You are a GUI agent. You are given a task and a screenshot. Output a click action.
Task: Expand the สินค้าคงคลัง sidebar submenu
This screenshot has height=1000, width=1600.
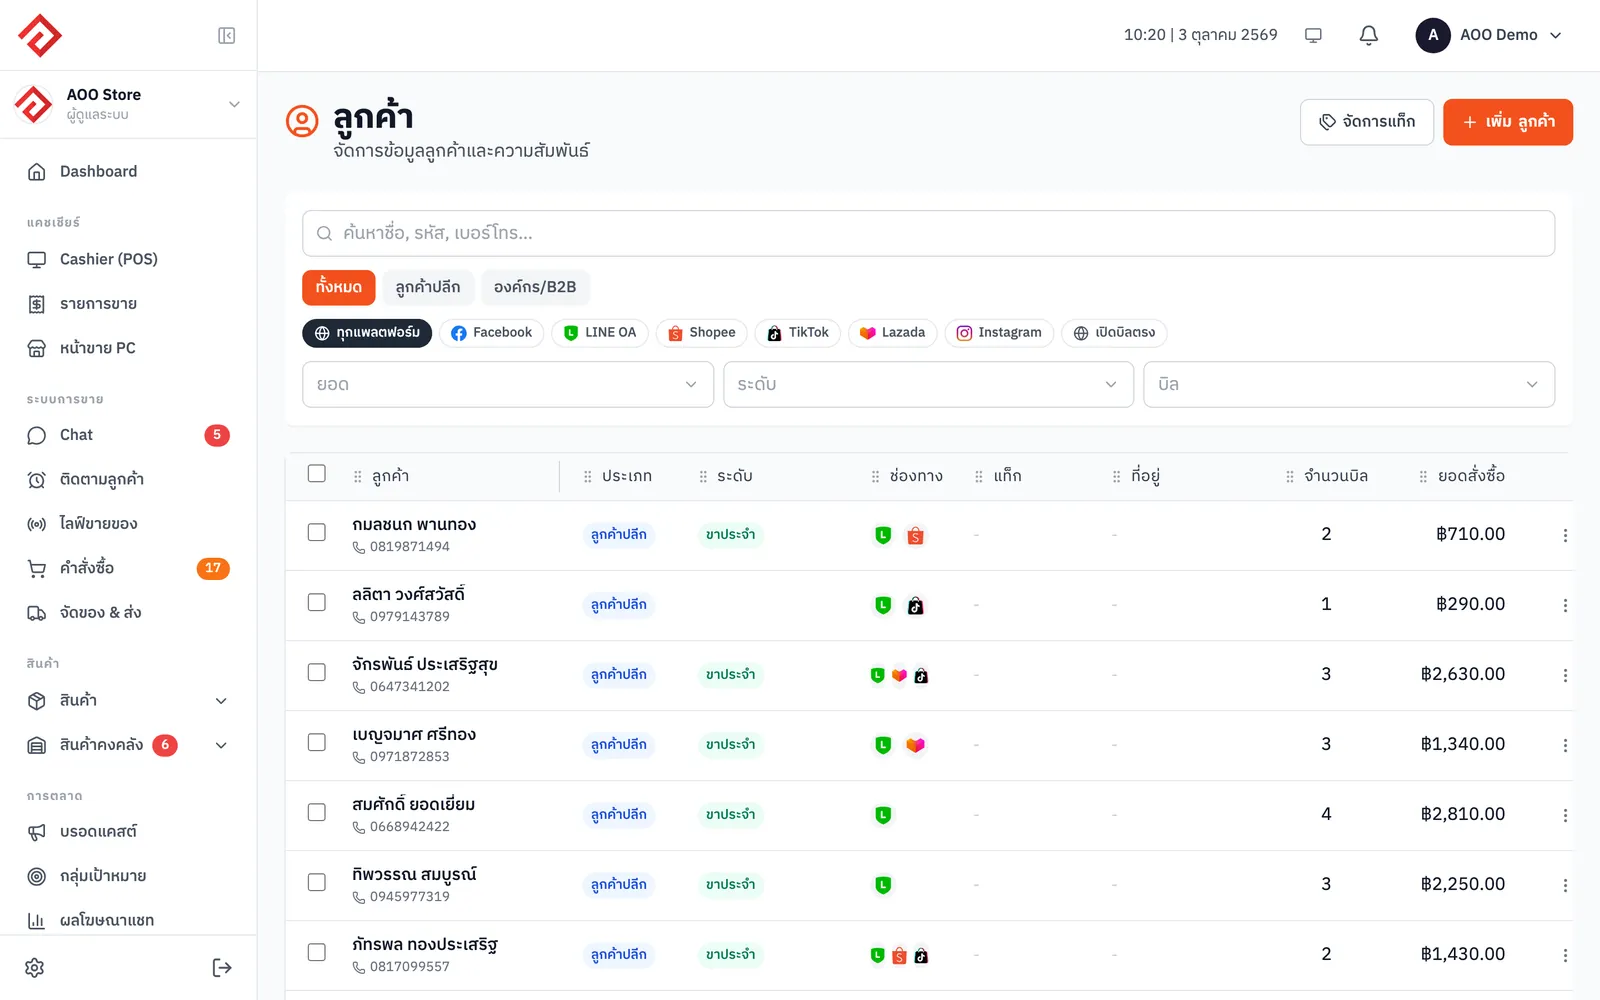coord(128,745)
